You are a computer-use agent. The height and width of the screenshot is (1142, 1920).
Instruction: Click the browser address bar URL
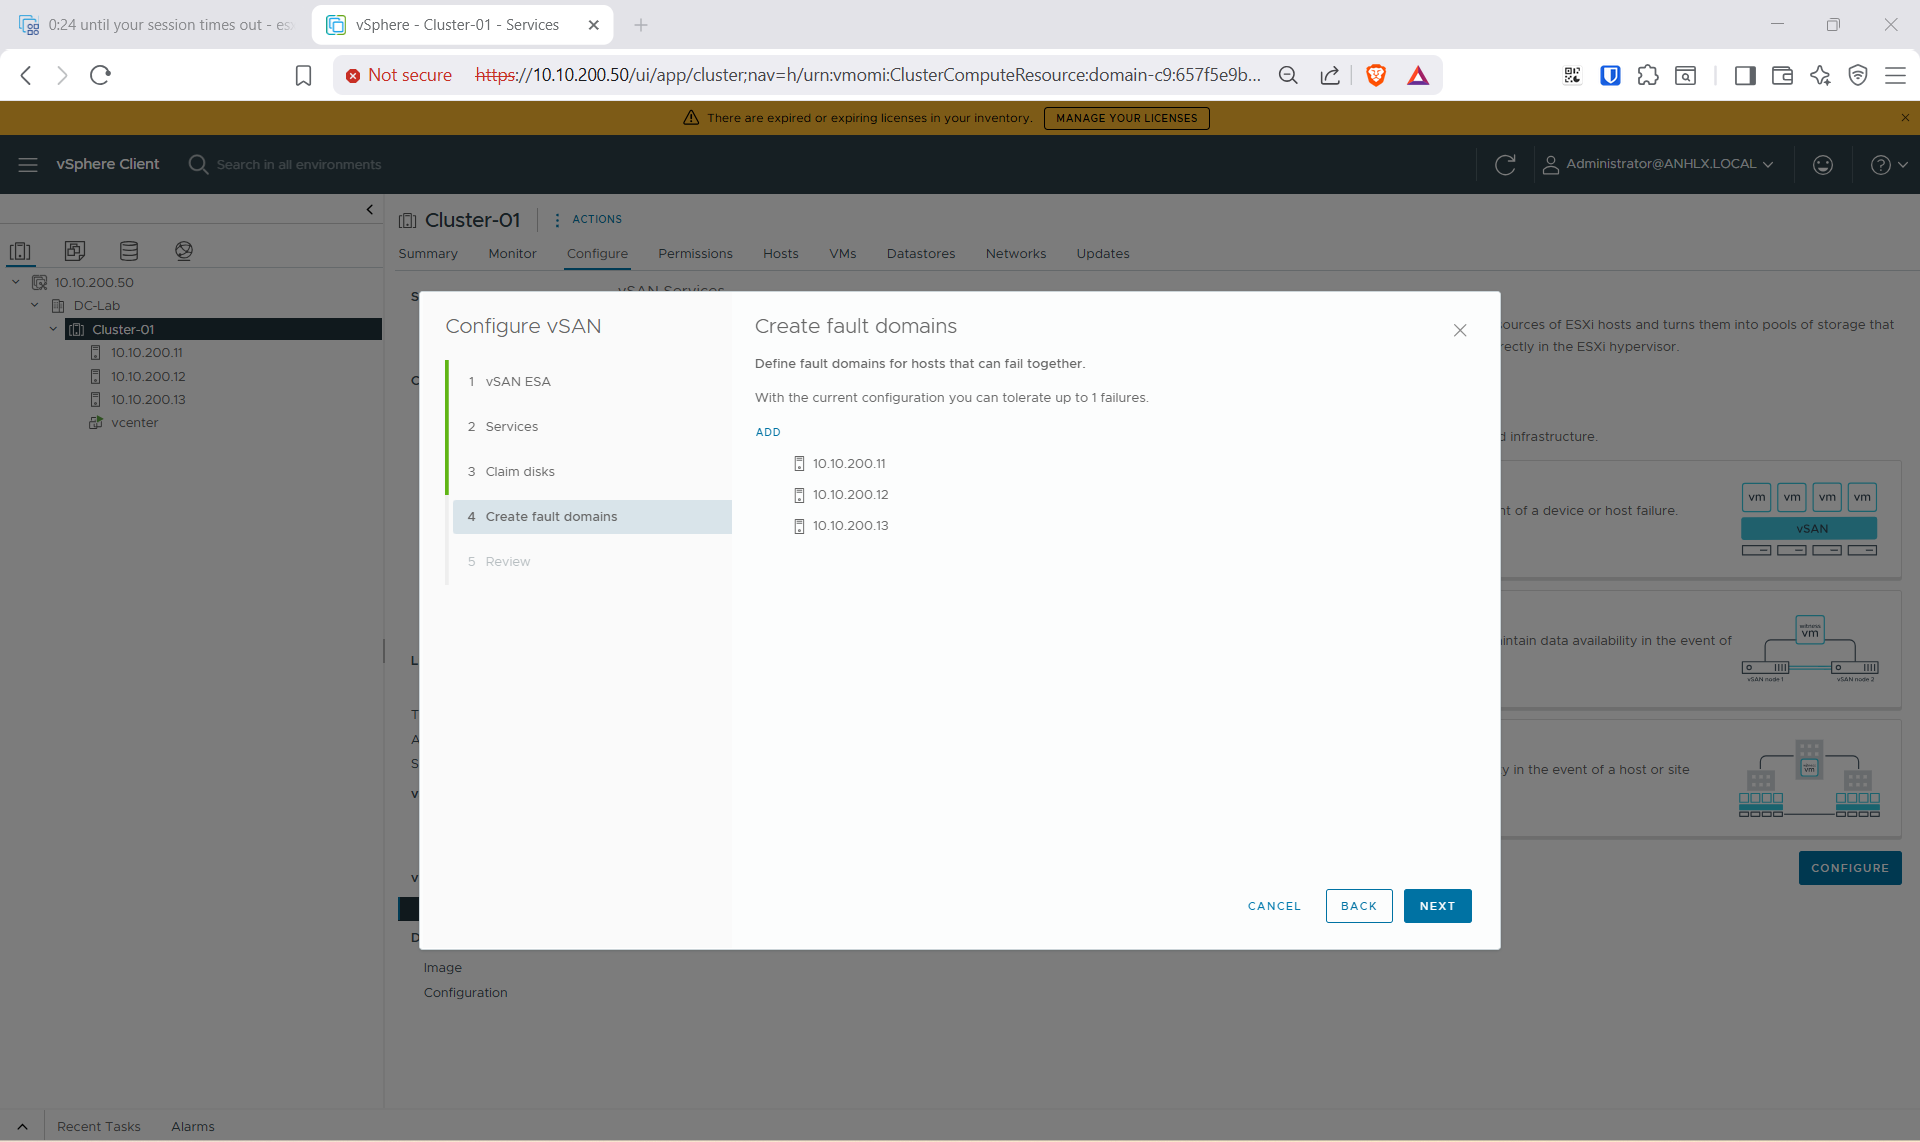868,75
